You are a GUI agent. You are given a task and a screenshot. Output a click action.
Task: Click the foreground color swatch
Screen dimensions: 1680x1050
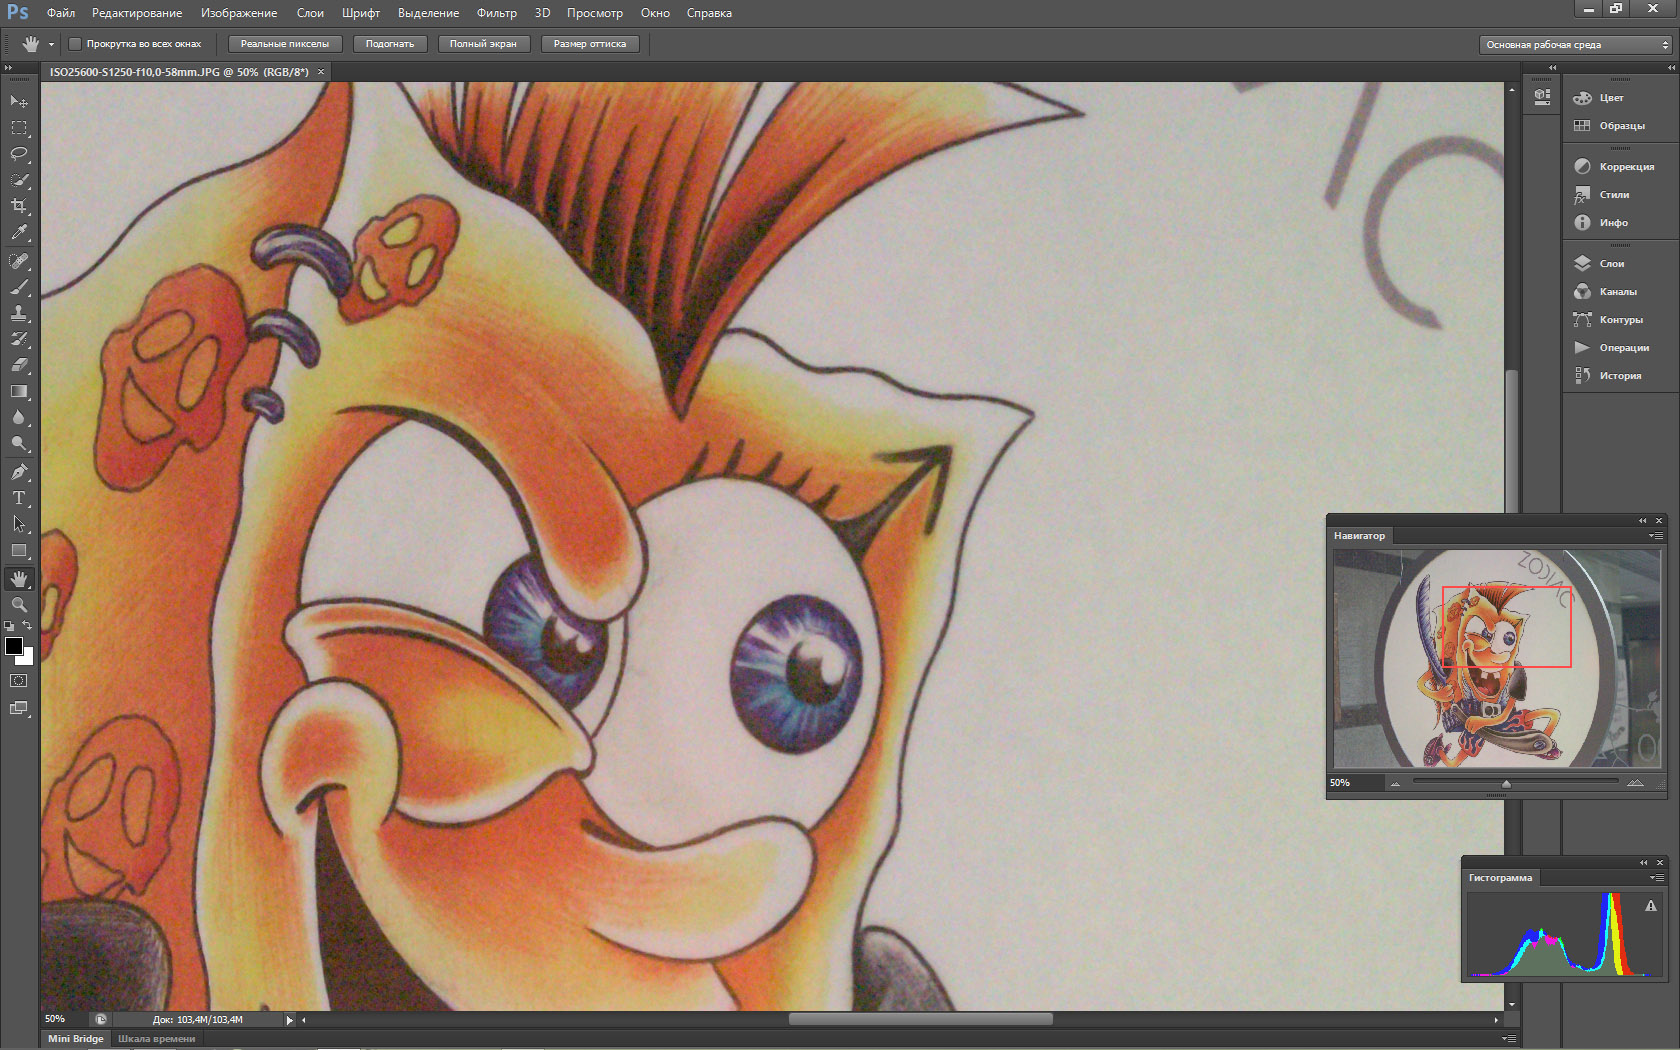pyautogui.click(x=13, y=646)
